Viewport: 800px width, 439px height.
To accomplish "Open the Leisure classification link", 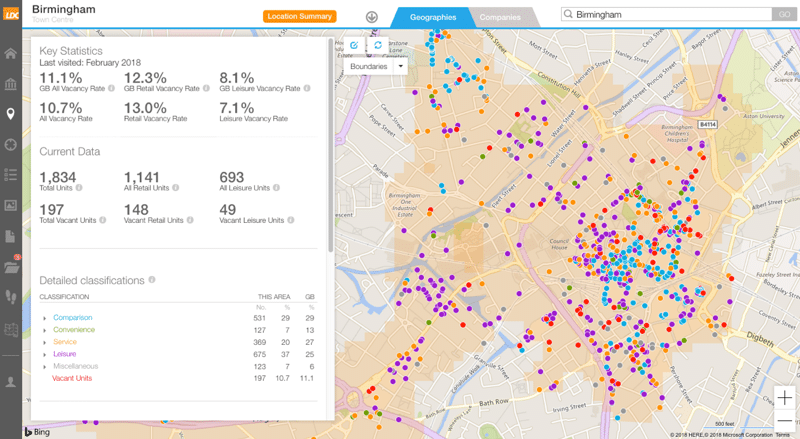I will coord(64,354).
